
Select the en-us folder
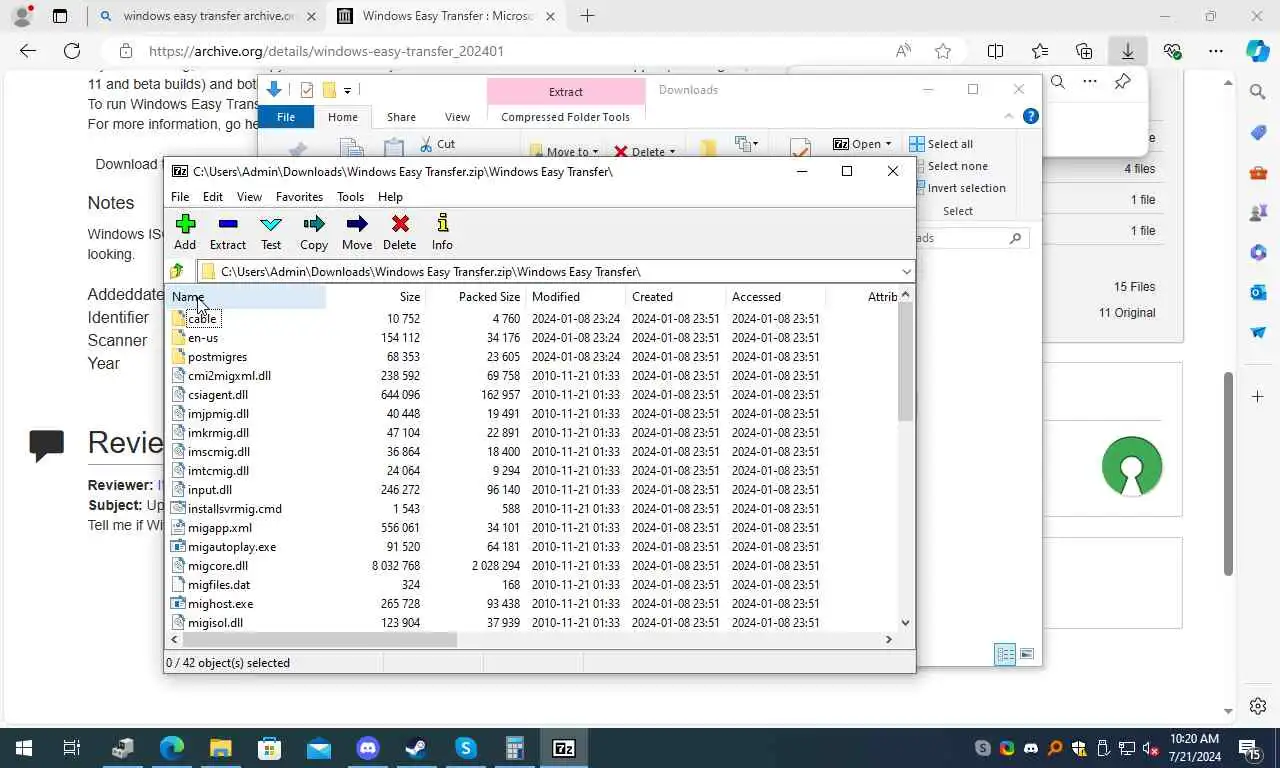click(203, 338)
